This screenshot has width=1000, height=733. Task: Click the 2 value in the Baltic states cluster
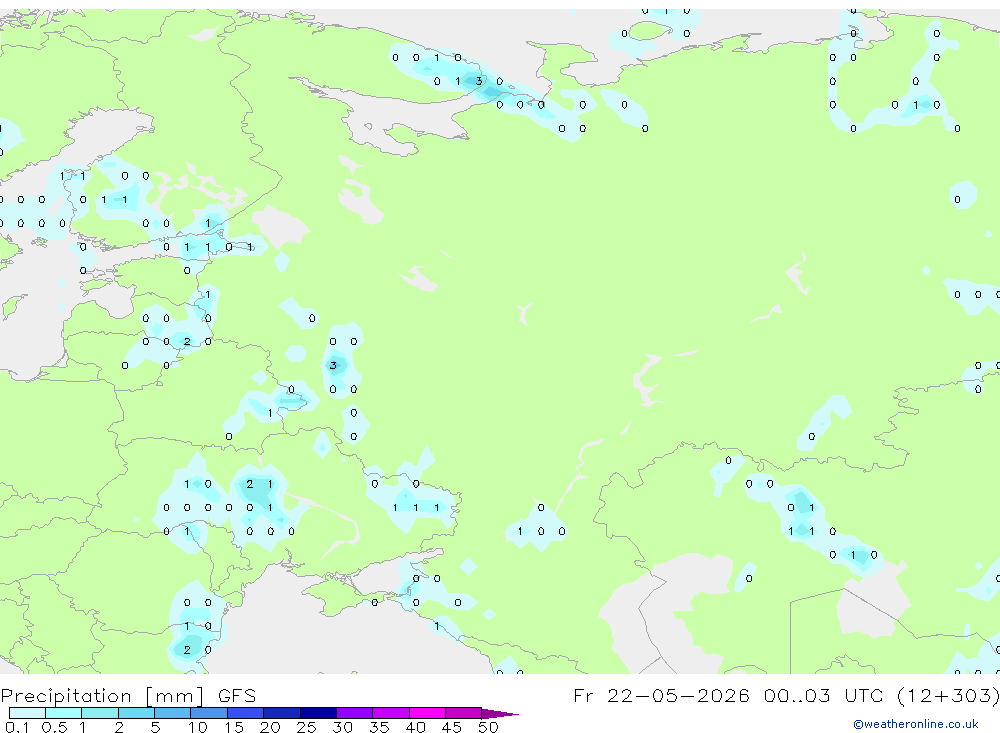click(187, 342)
